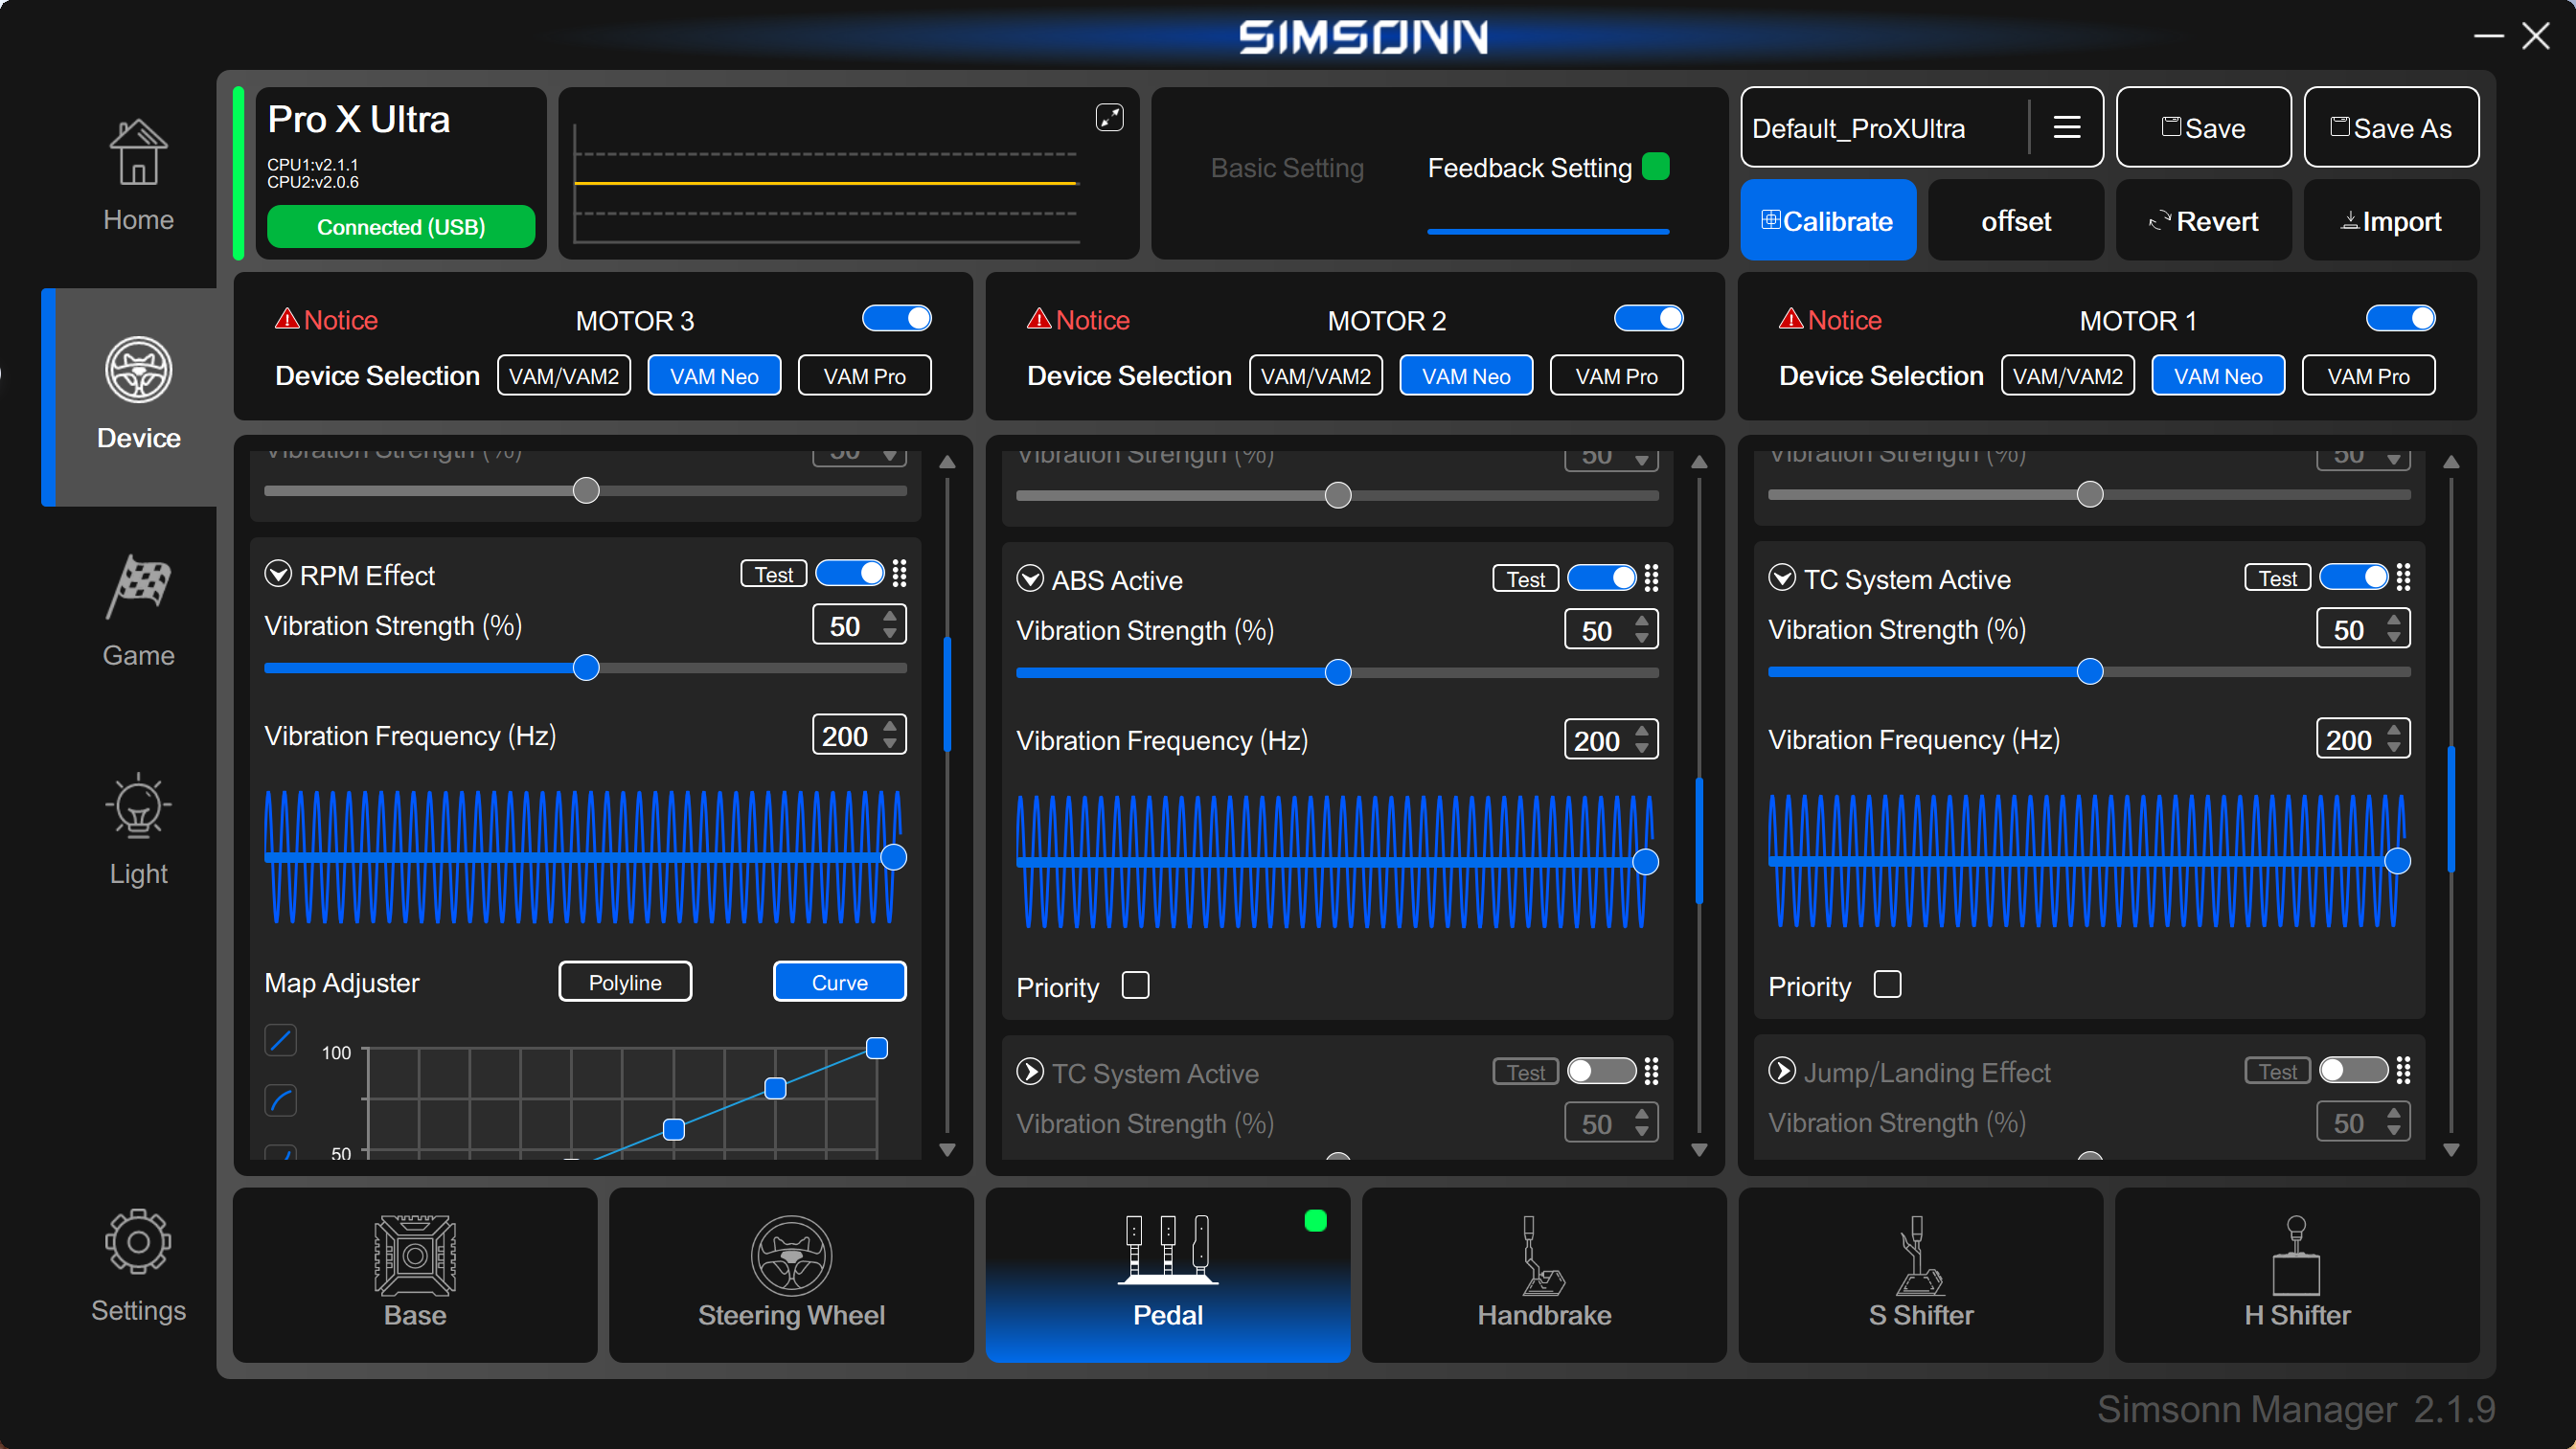This screenshot has height=1449, width=2576.
Task: Collapse Motor 1 TC System Active section
Action: tap(1782, 578)
